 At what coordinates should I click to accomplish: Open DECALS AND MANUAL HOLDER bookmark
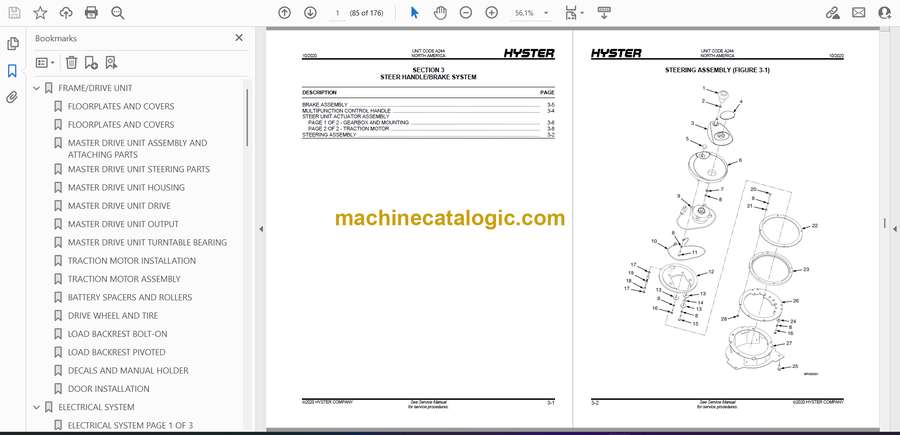[128, 371]
